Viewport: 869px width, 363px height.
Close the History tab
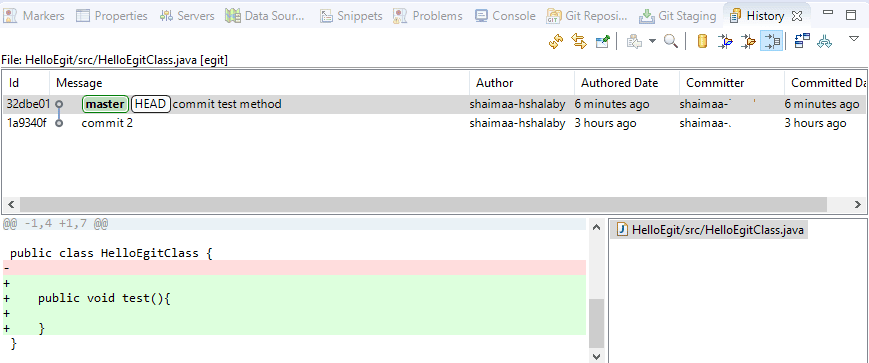pyautogui.click(x=796, y=16)
